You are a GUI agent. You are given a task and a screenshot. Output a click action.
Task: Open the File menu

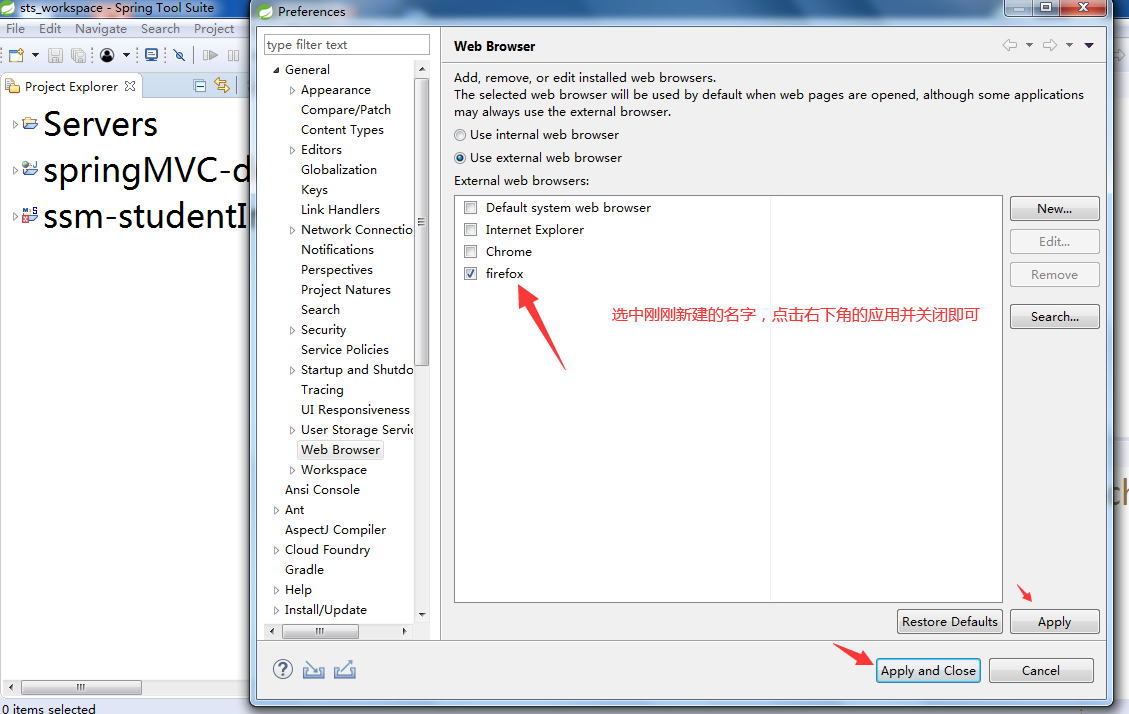click(15, 29)
